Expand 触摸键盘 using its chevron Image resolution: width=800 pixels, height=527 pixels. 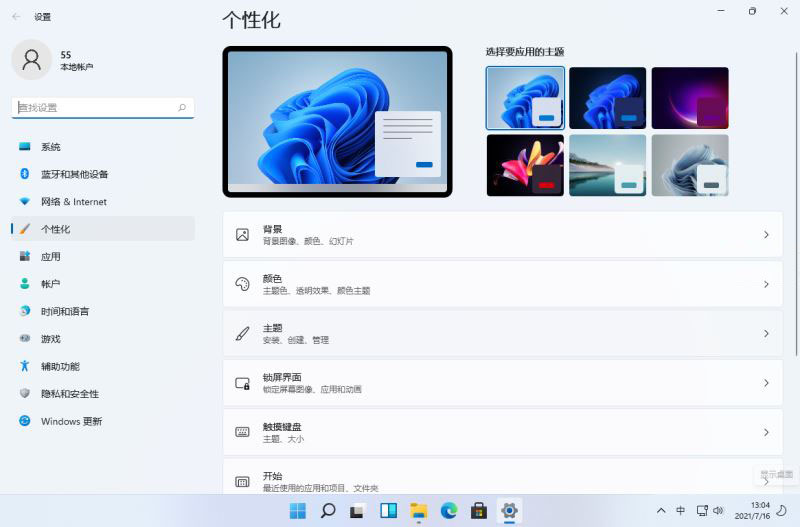tap(766, 432)
